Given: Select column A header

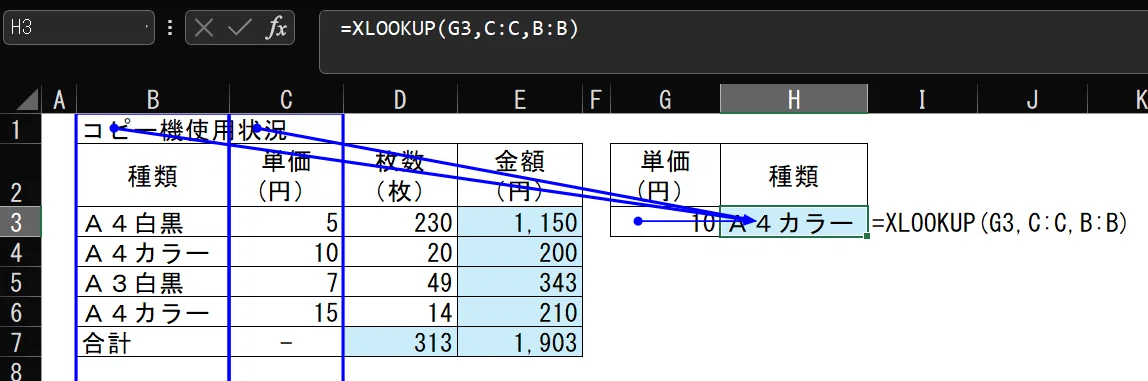Looking at the screenshot, I should tap(59, 100).
